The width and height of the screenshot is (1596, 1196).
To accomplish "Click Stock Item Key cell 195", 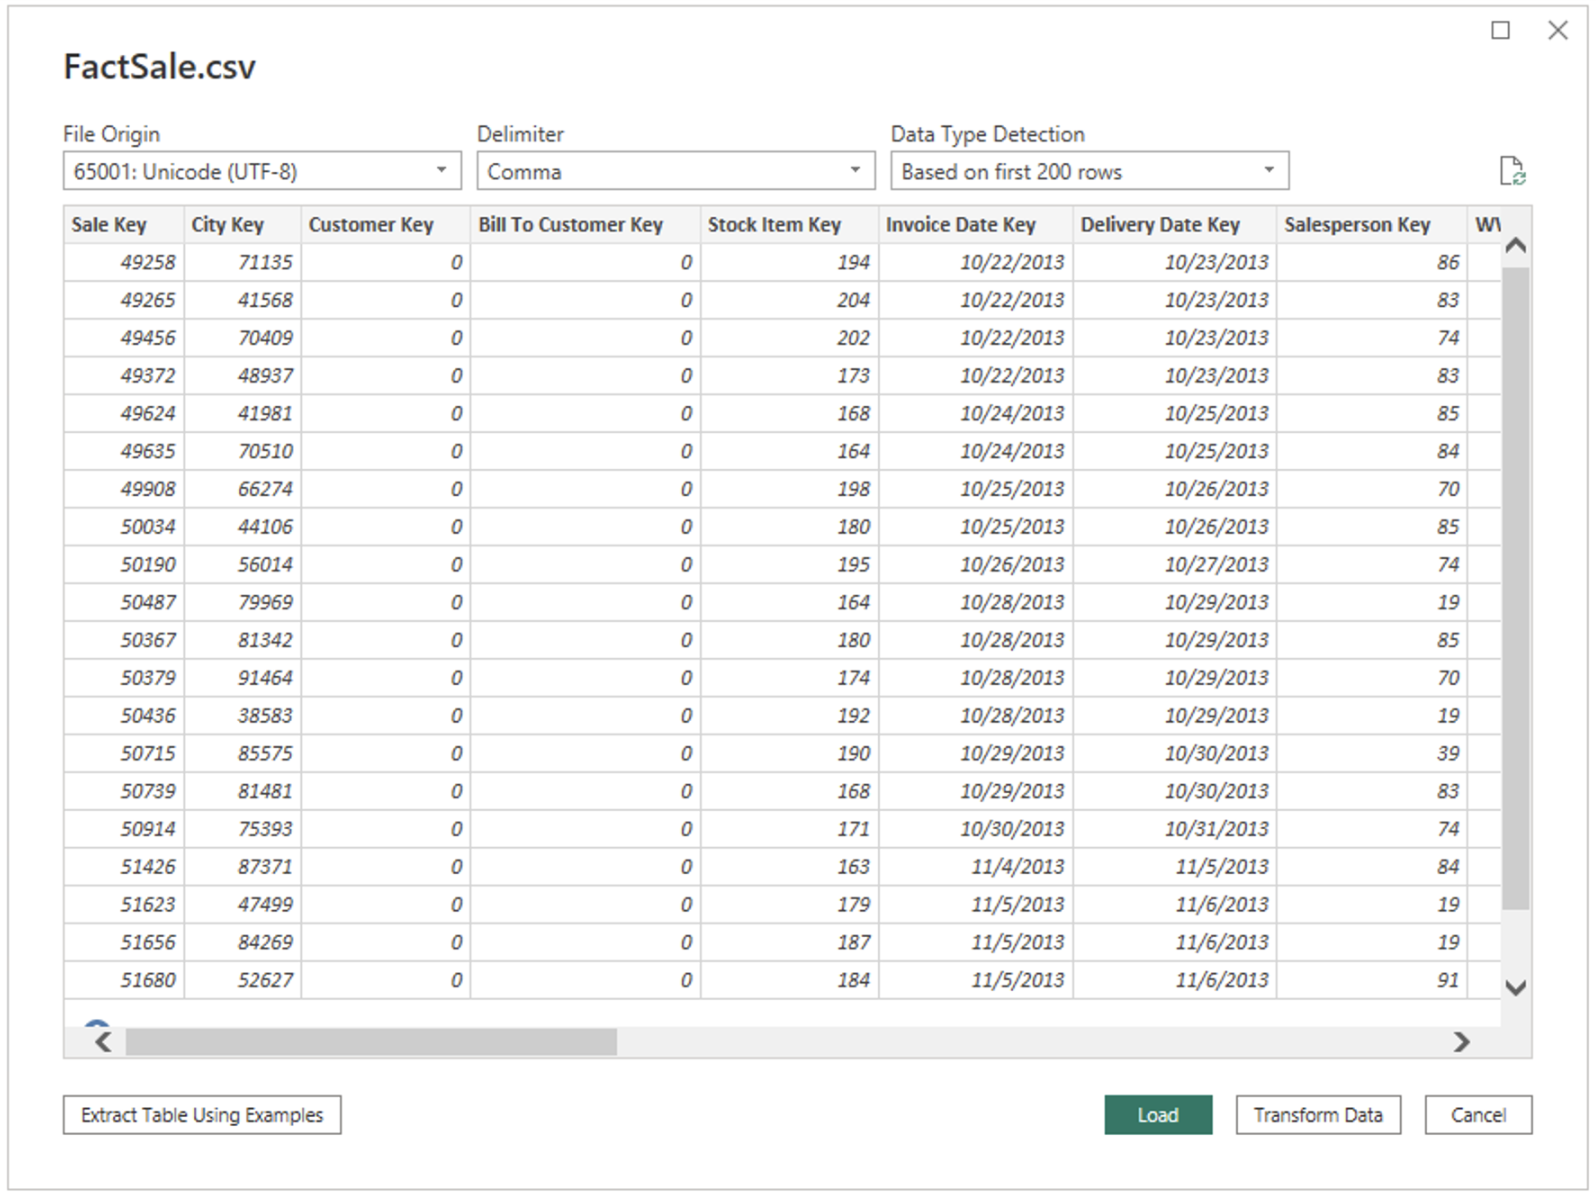I will pyautogui.click(x=790, y=565).
